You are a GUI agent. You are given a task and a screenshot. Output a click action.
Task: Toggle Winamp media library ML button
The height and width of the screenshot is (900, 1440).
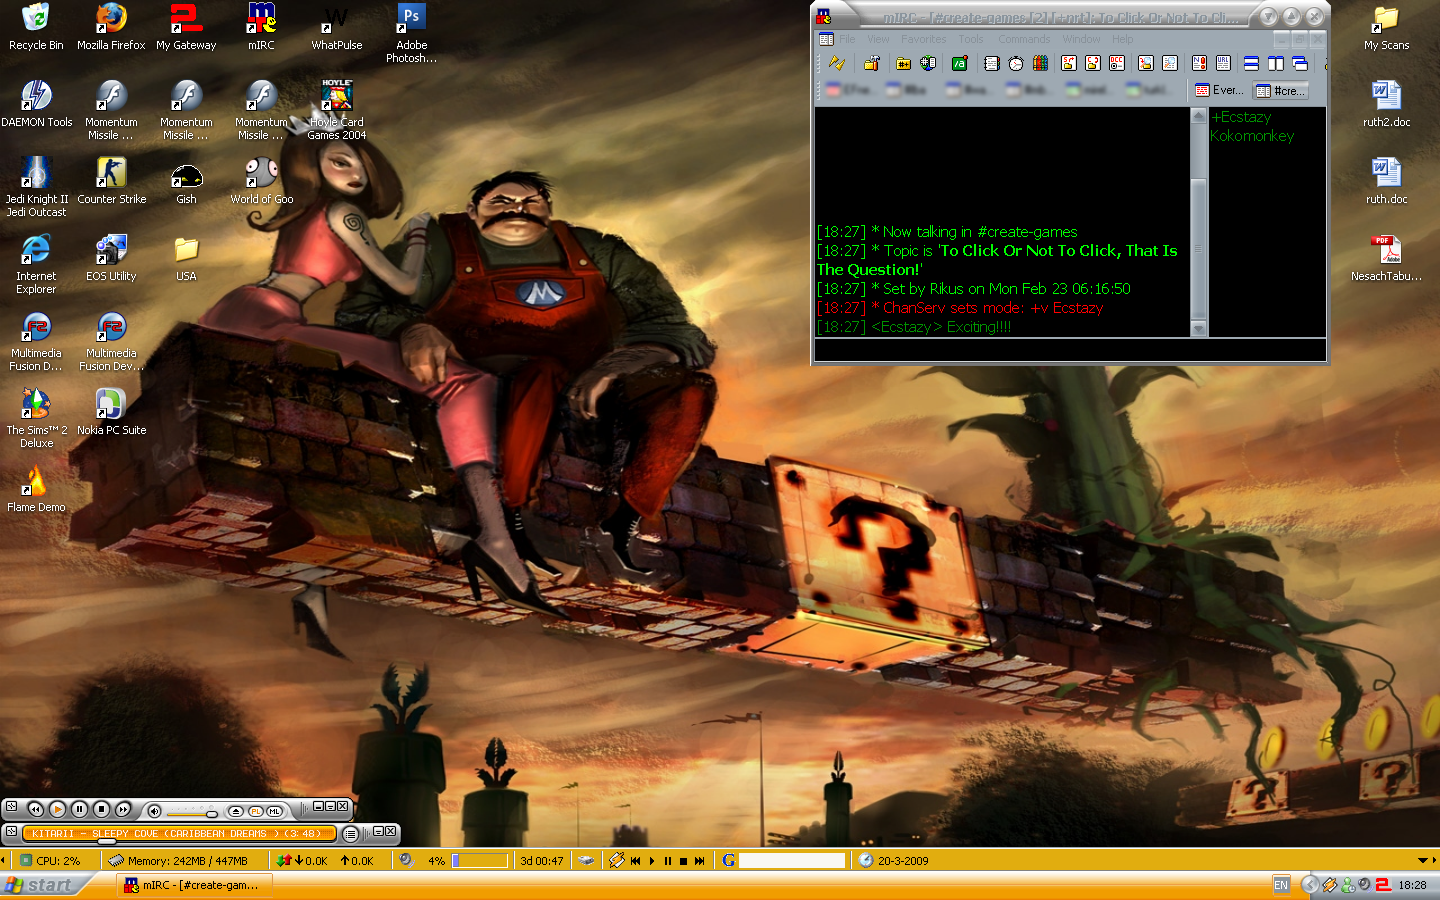(x=274, y=811)
